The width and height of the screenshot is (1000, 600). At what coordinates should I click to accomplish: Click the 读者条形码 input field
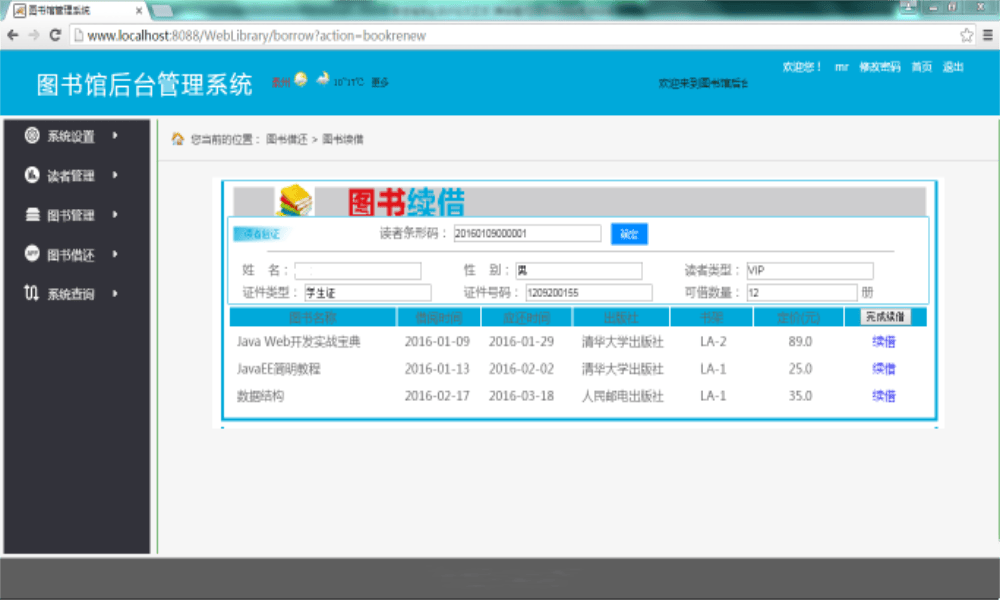(x=528, y=233)
